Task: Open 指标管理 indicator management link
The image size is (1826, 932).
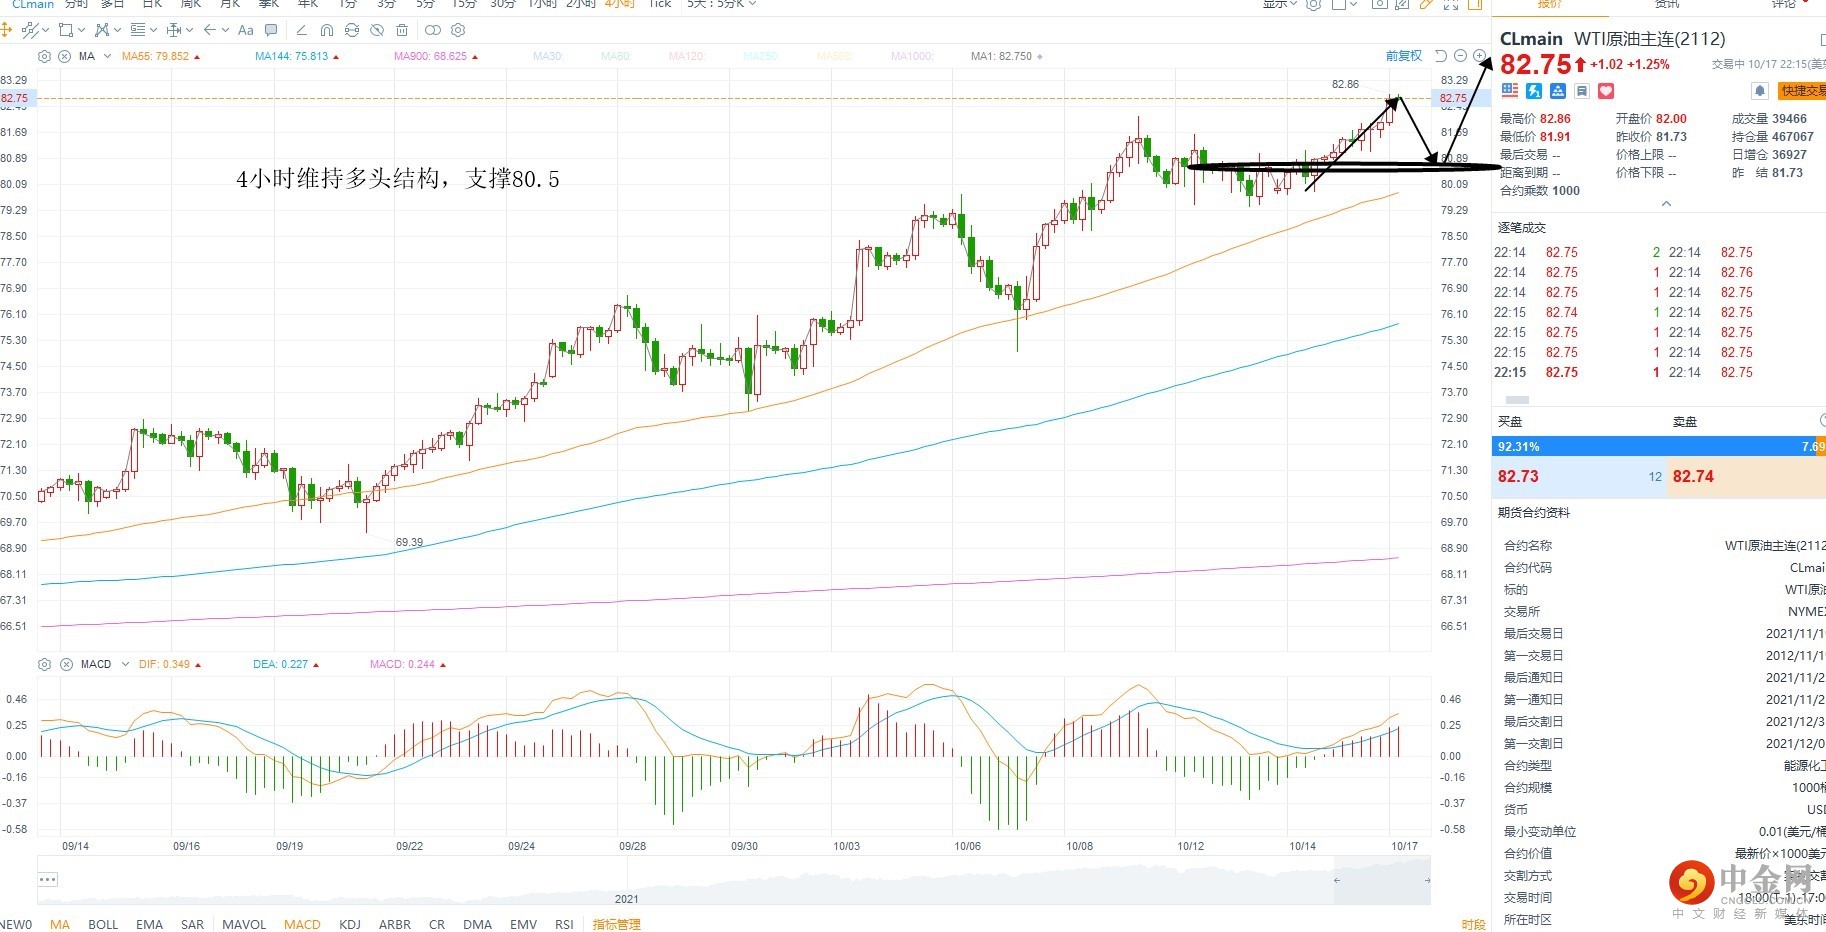Action: click(x=616, y=924)
